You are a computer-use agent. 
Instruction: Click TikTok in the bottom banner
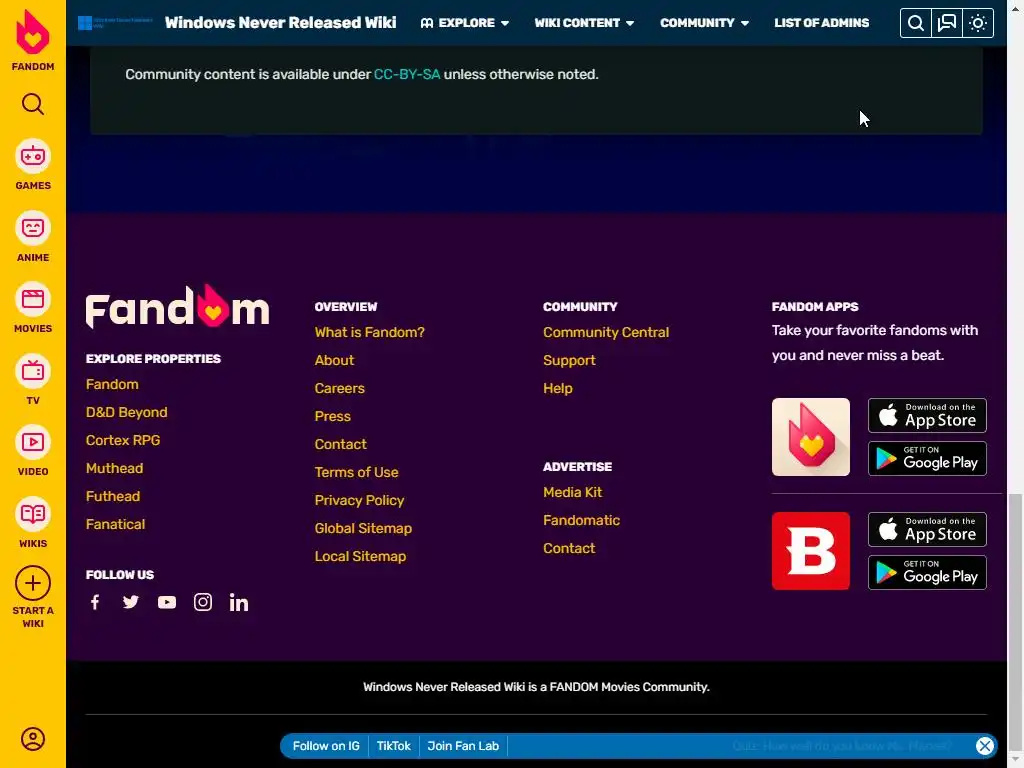click(393, 746)
